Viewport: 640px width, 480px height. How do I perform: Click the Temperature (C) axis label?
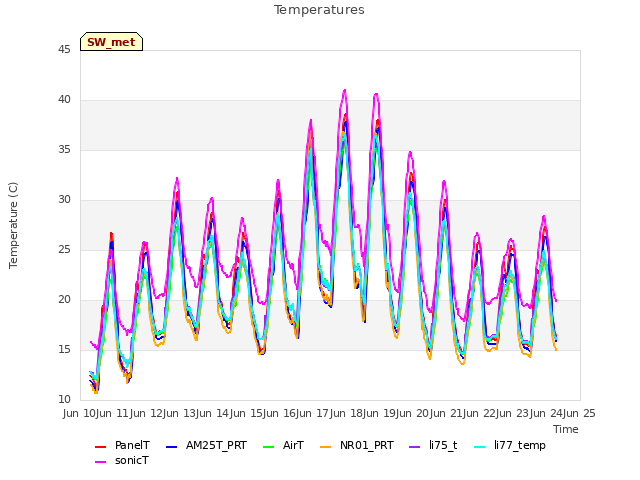(x=13, y=225)
